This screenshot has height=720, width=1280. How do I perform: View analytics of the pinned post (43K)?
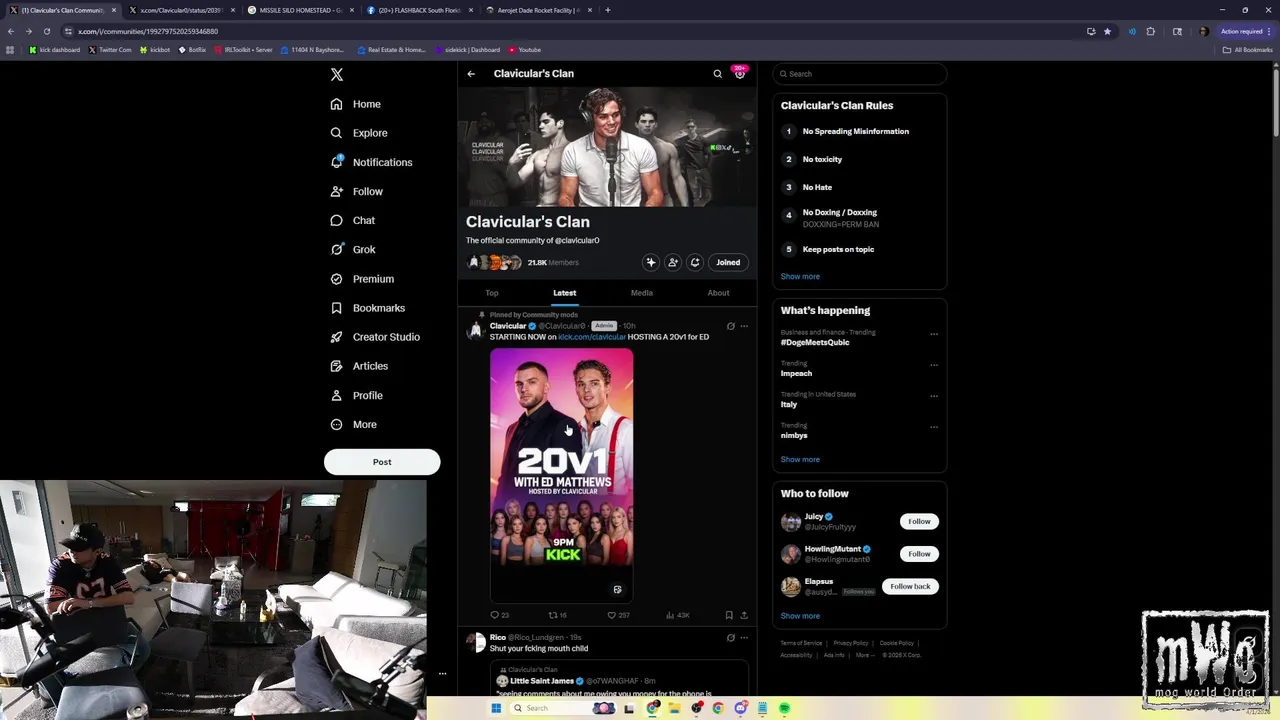tap(677, 615)
